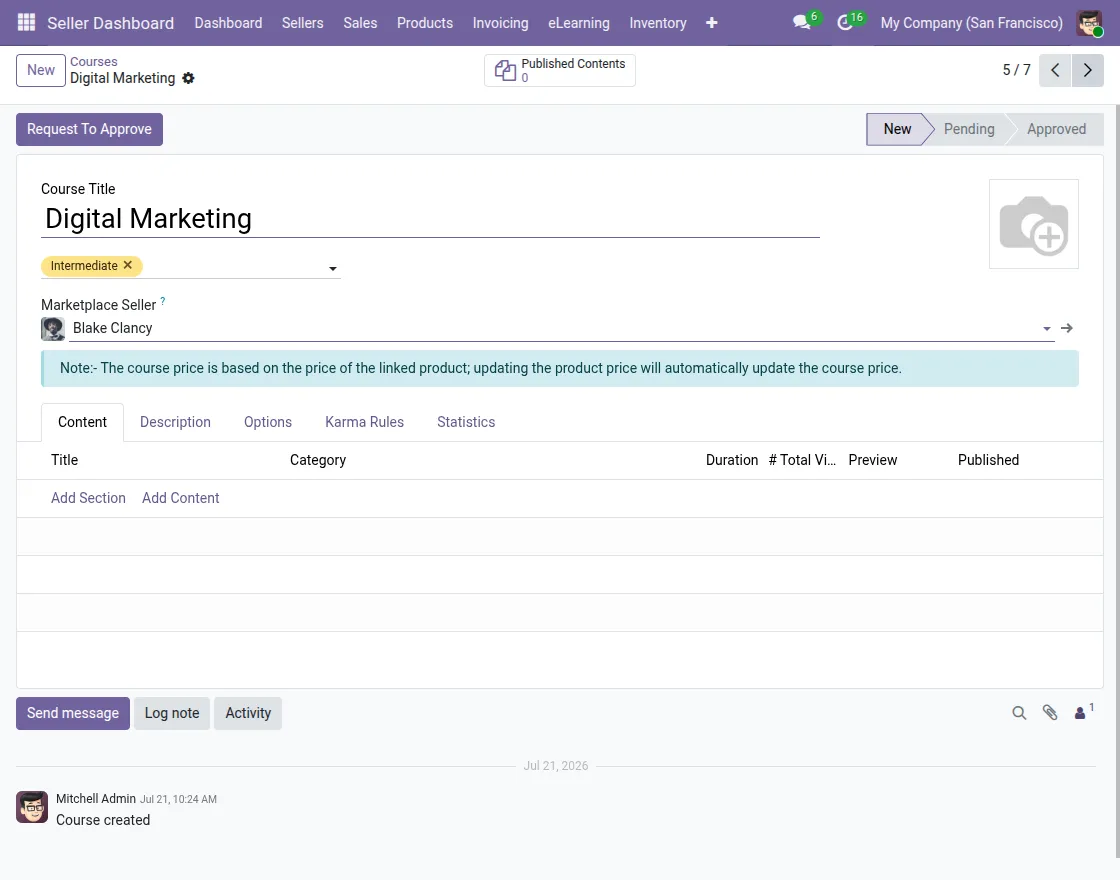
Task: Go to the next course record
Action: [1088, 70]
